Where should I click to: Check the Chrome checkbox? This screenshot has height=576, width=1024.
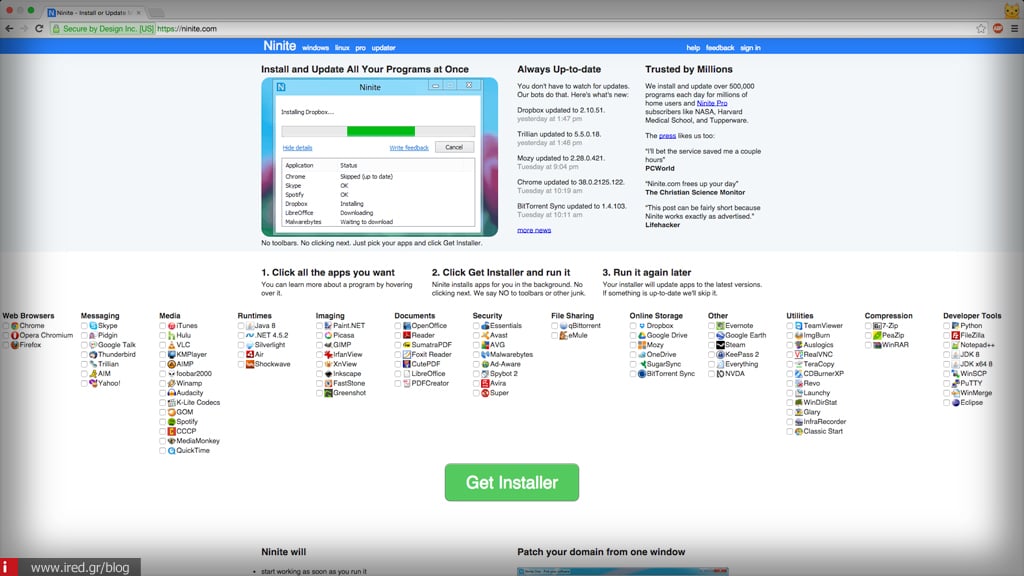[x=6, y=326]
